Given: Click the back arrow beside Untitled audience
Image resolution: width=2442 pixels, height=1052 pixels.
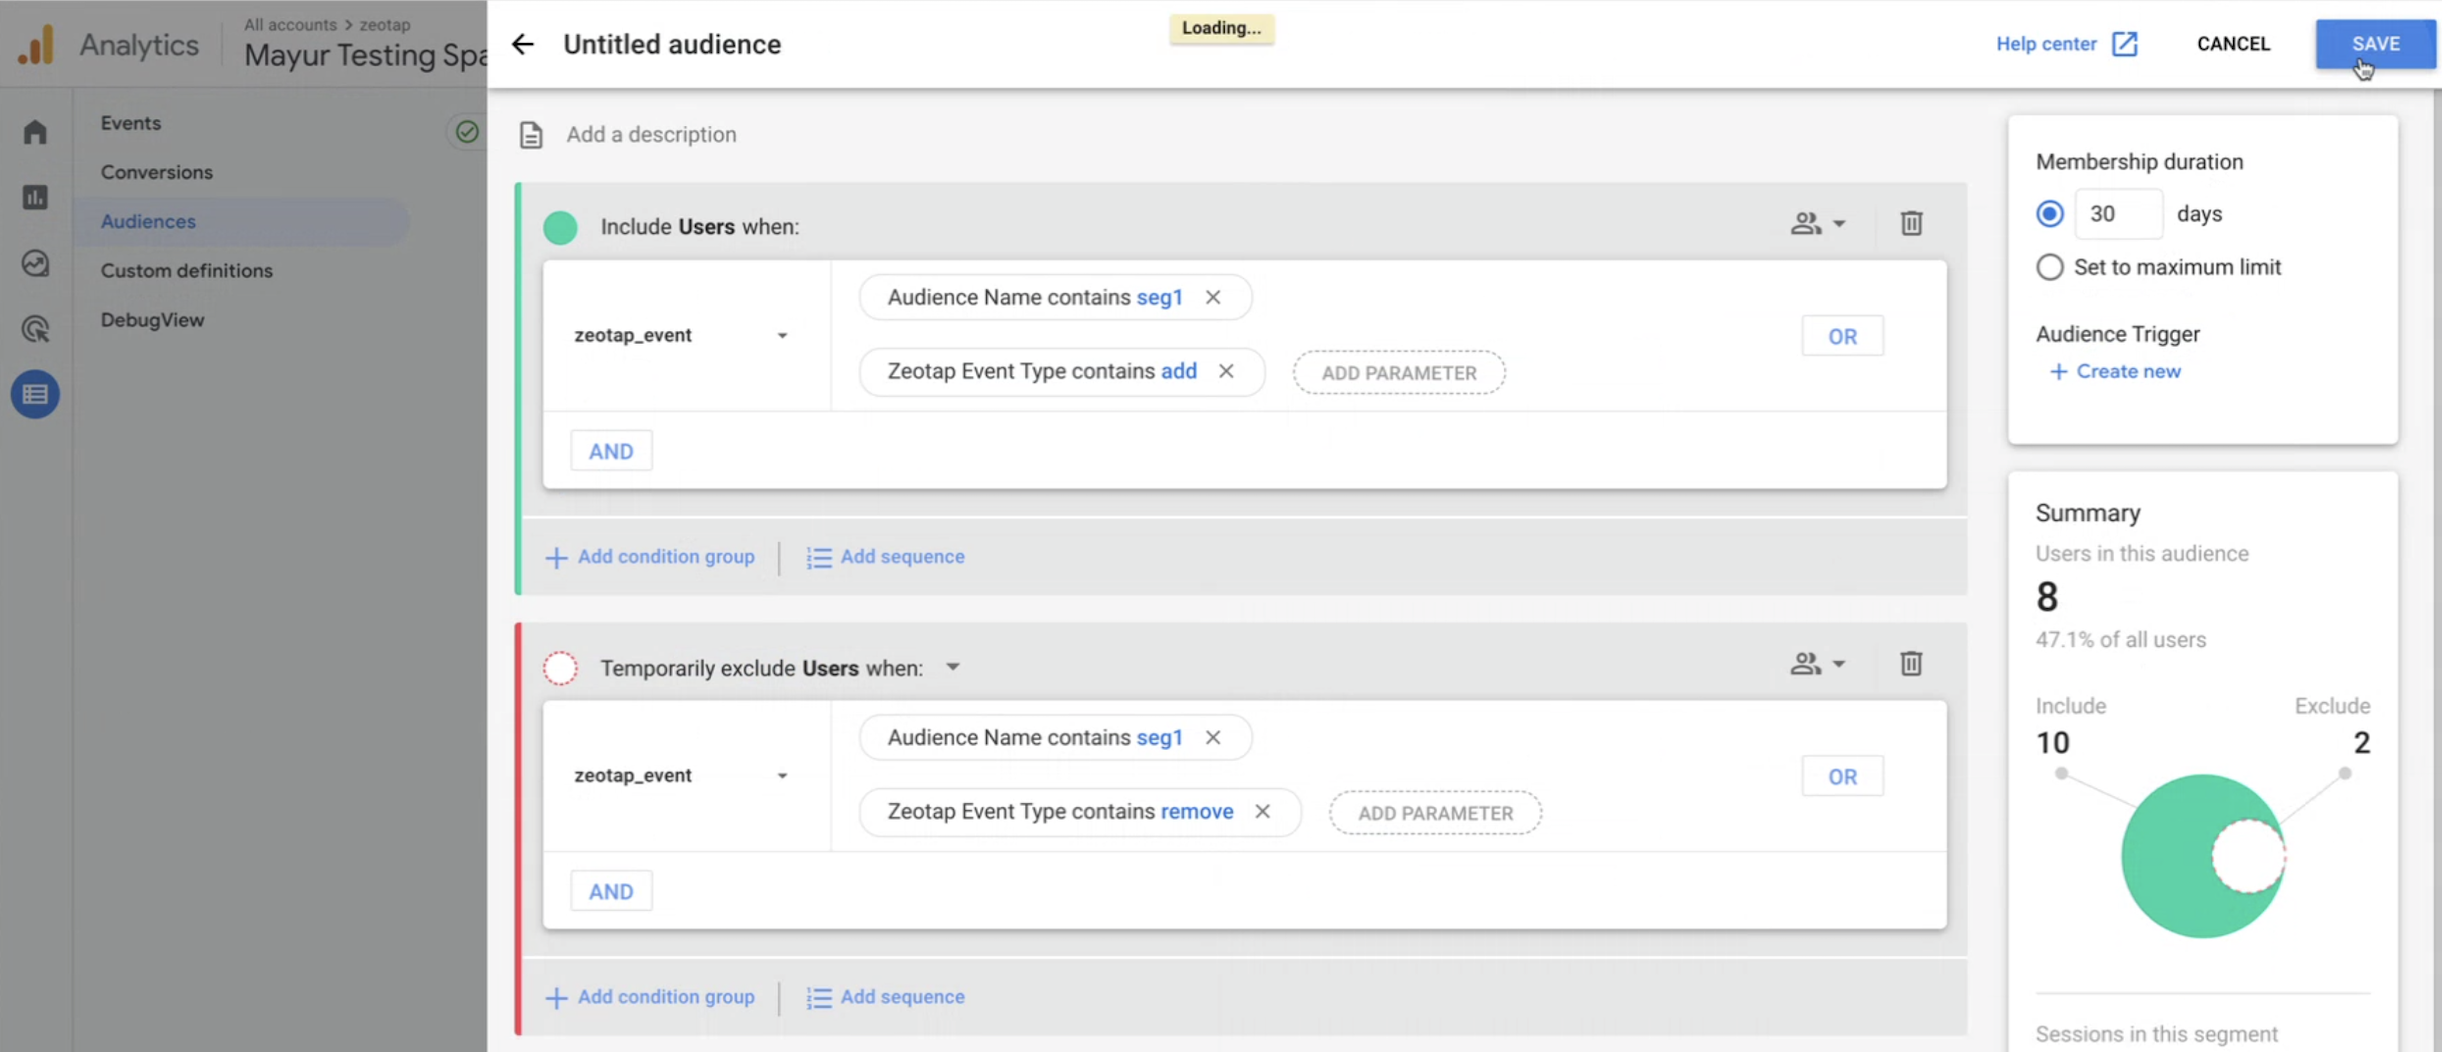Looking at the screenshot, I should 522,44.
